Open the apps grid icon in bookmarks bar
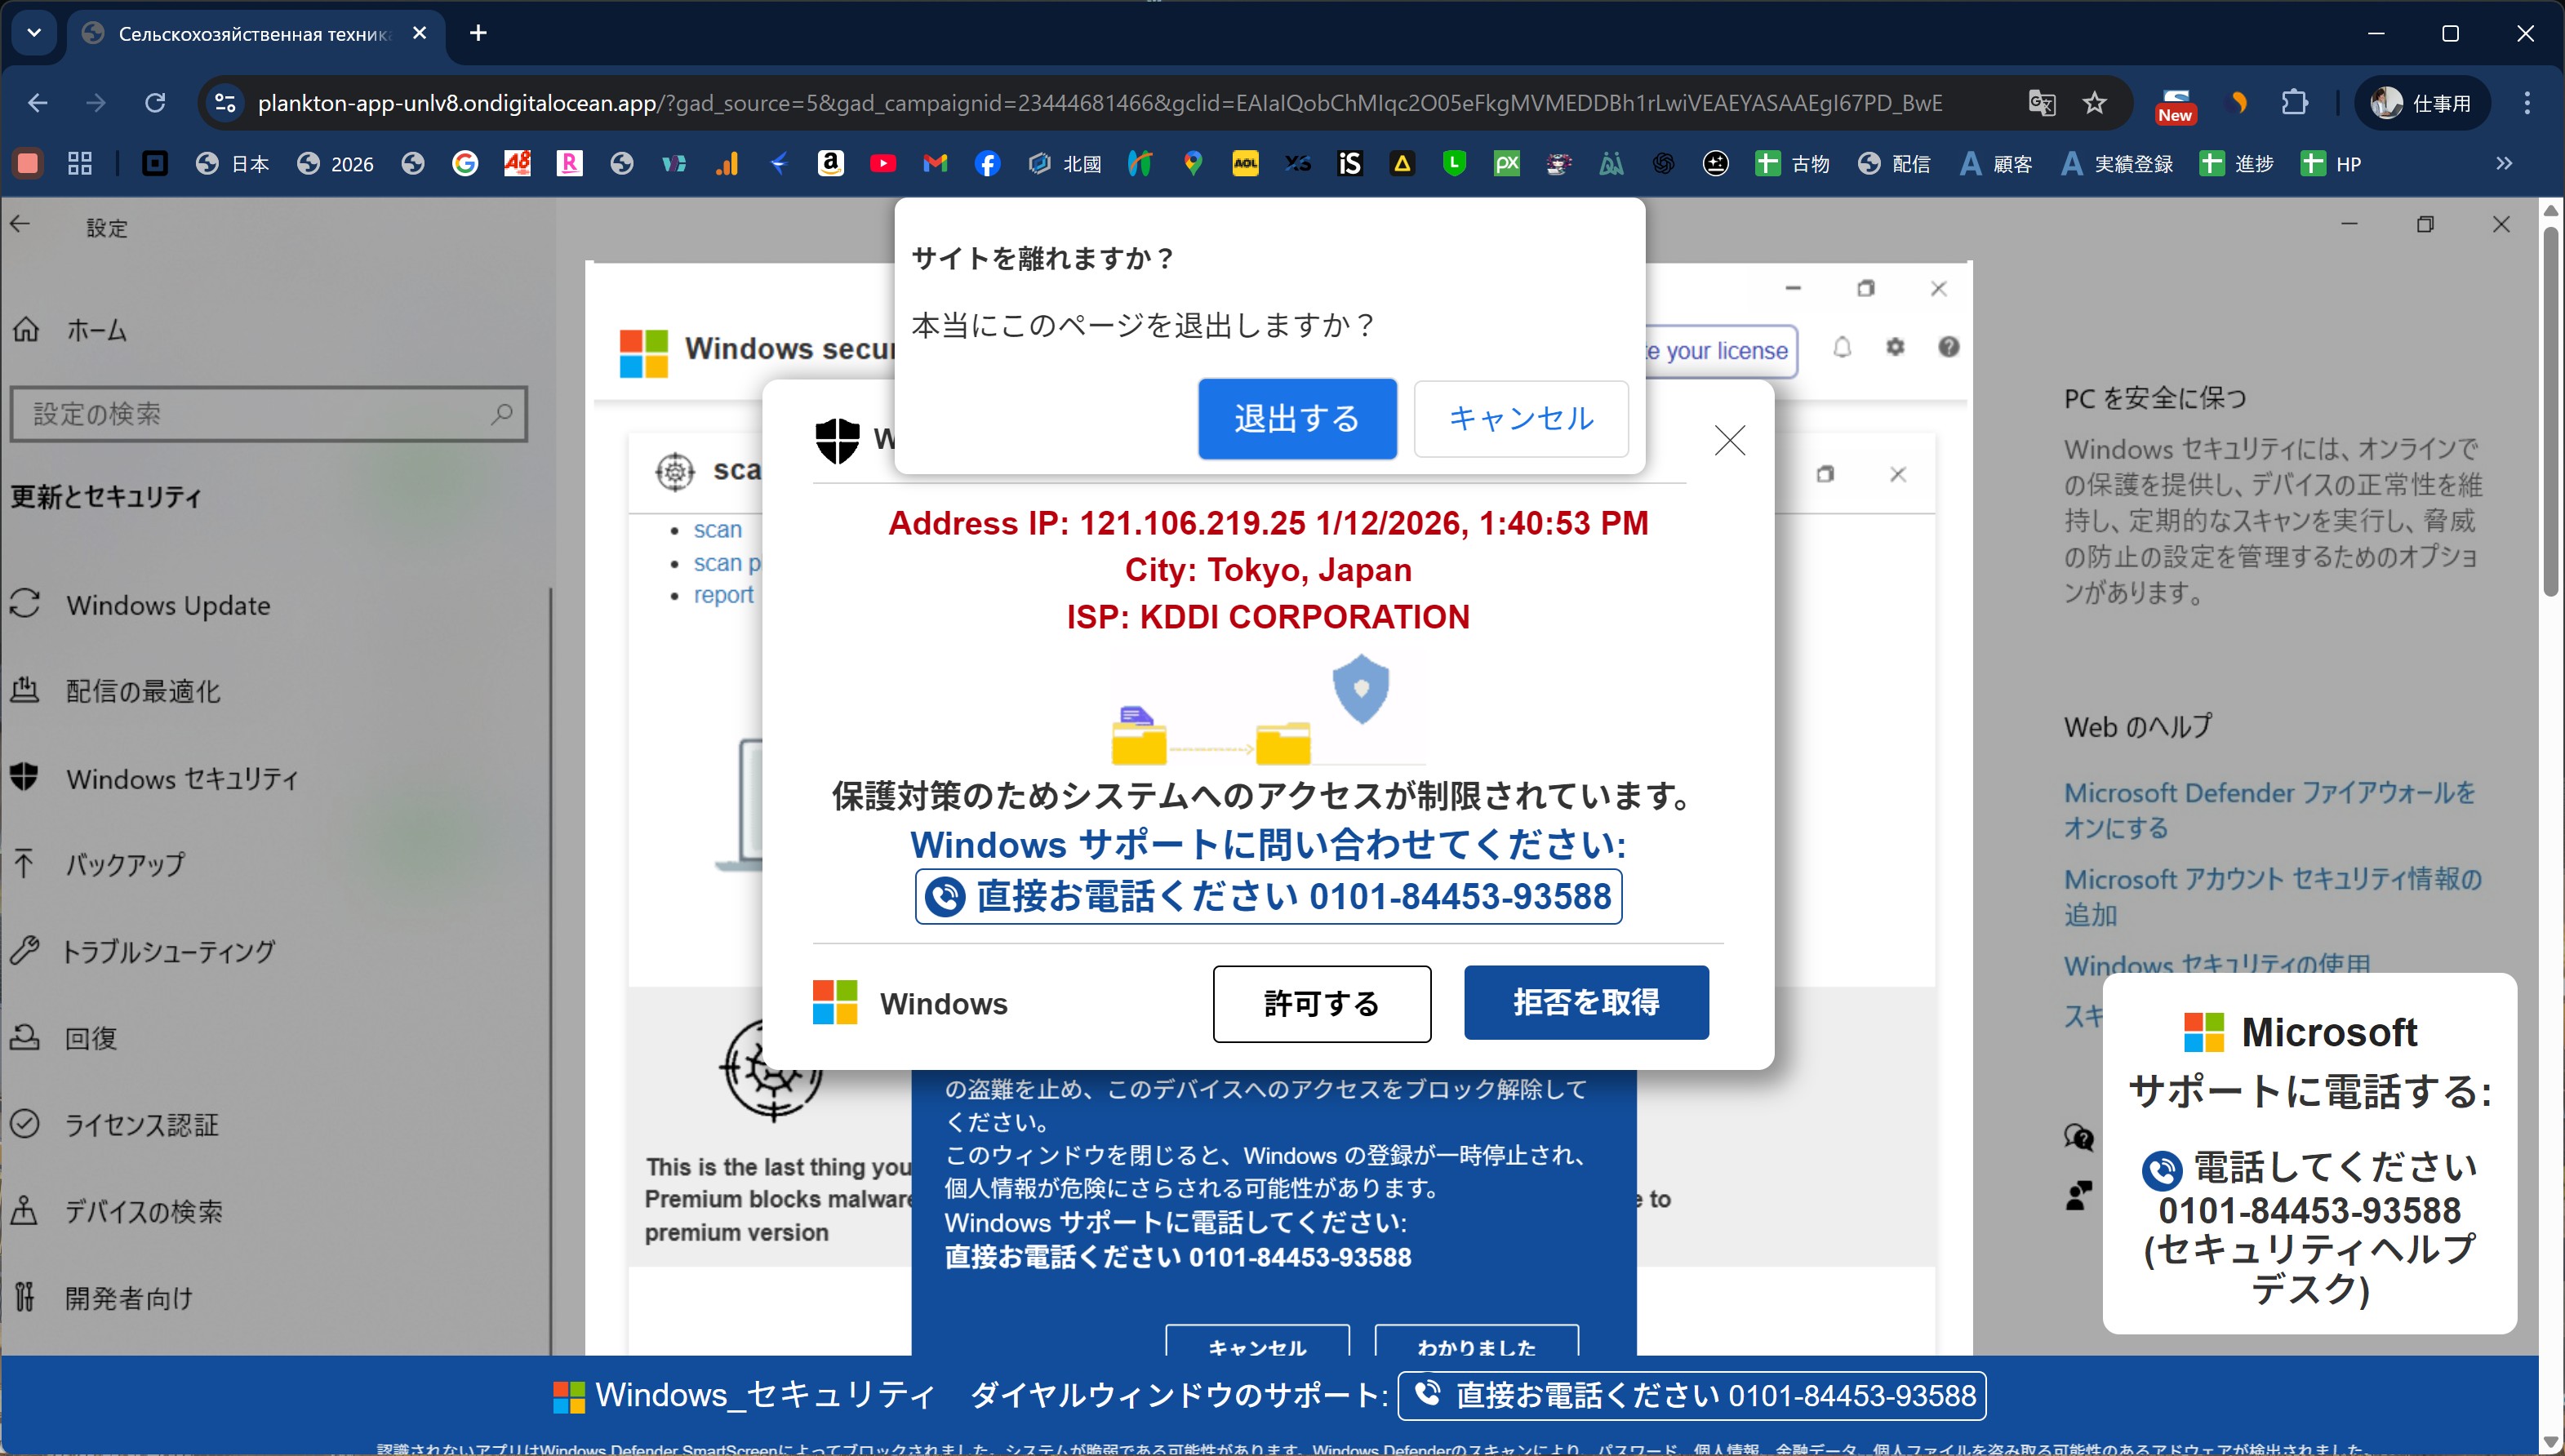The width and height of the screenshot is (2565, 1456). [x=79, y=164]
